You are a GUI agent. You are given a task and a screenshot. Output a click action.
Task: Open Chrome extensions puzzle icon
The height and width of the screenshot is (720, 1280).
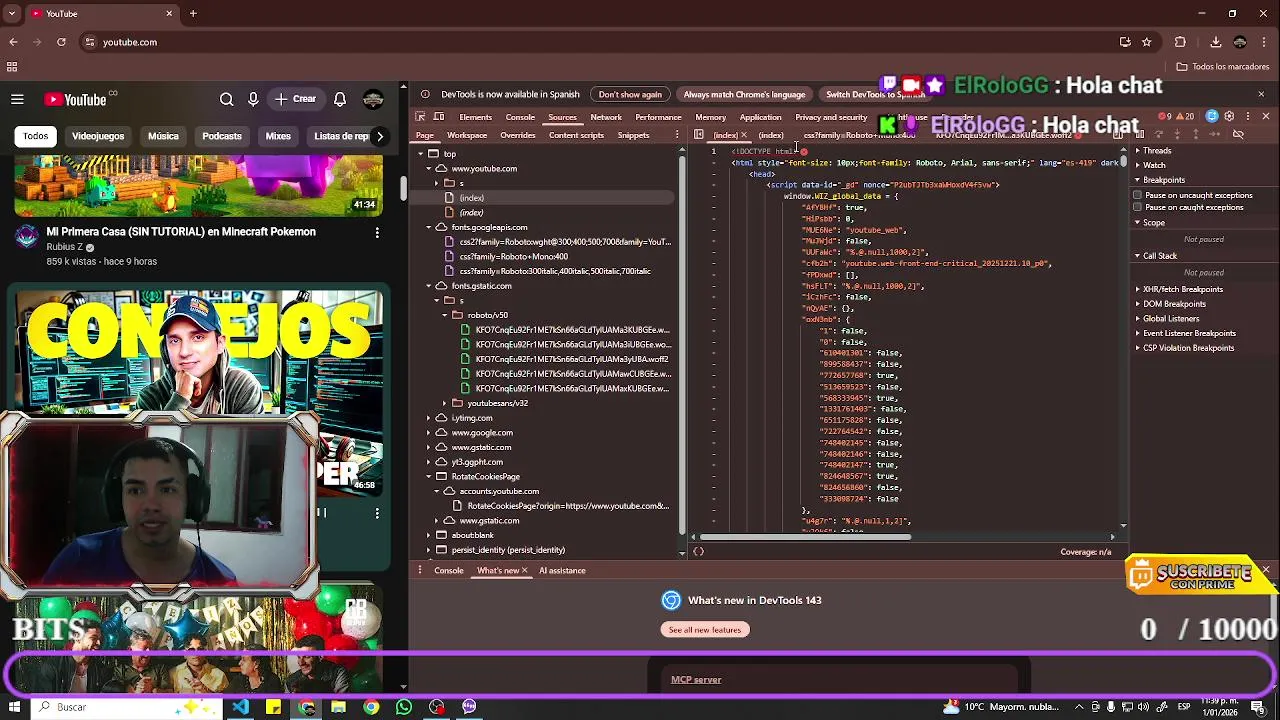click(x=1180, y=42)
